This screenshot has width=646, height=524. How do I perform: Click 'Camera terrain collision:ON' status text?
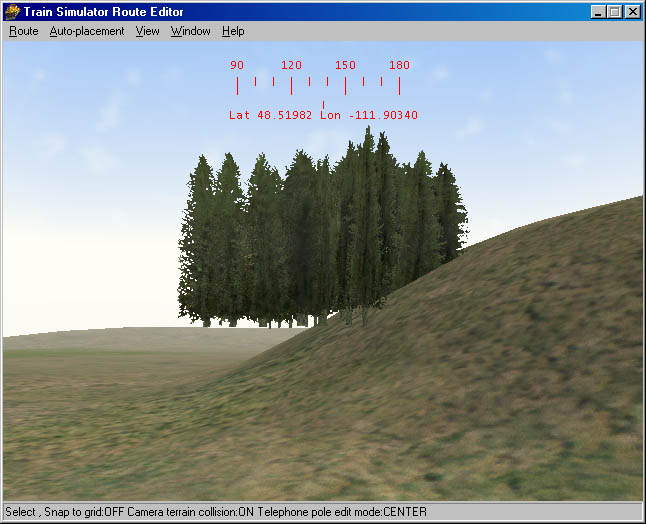click(x=190, y=512)
